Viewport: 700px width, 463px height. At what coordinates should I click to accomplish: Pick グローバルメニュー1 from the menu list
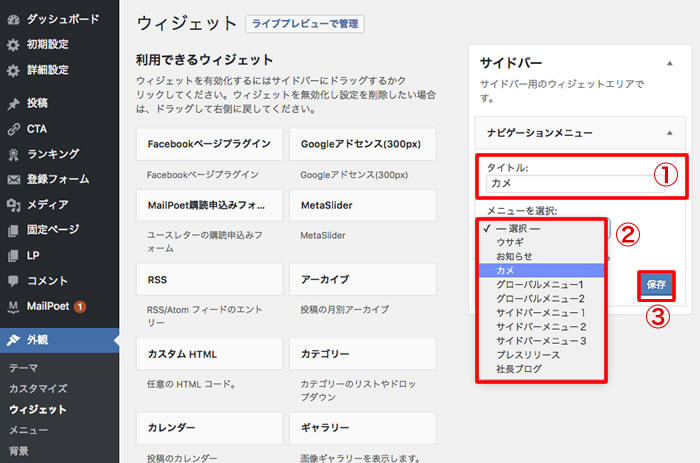click(x=539, y=284)
